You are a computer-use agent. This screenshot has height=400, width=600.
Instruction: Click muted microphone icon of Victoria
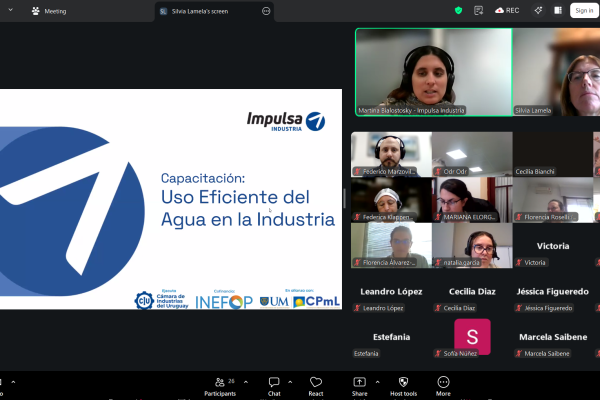point(519,263)
